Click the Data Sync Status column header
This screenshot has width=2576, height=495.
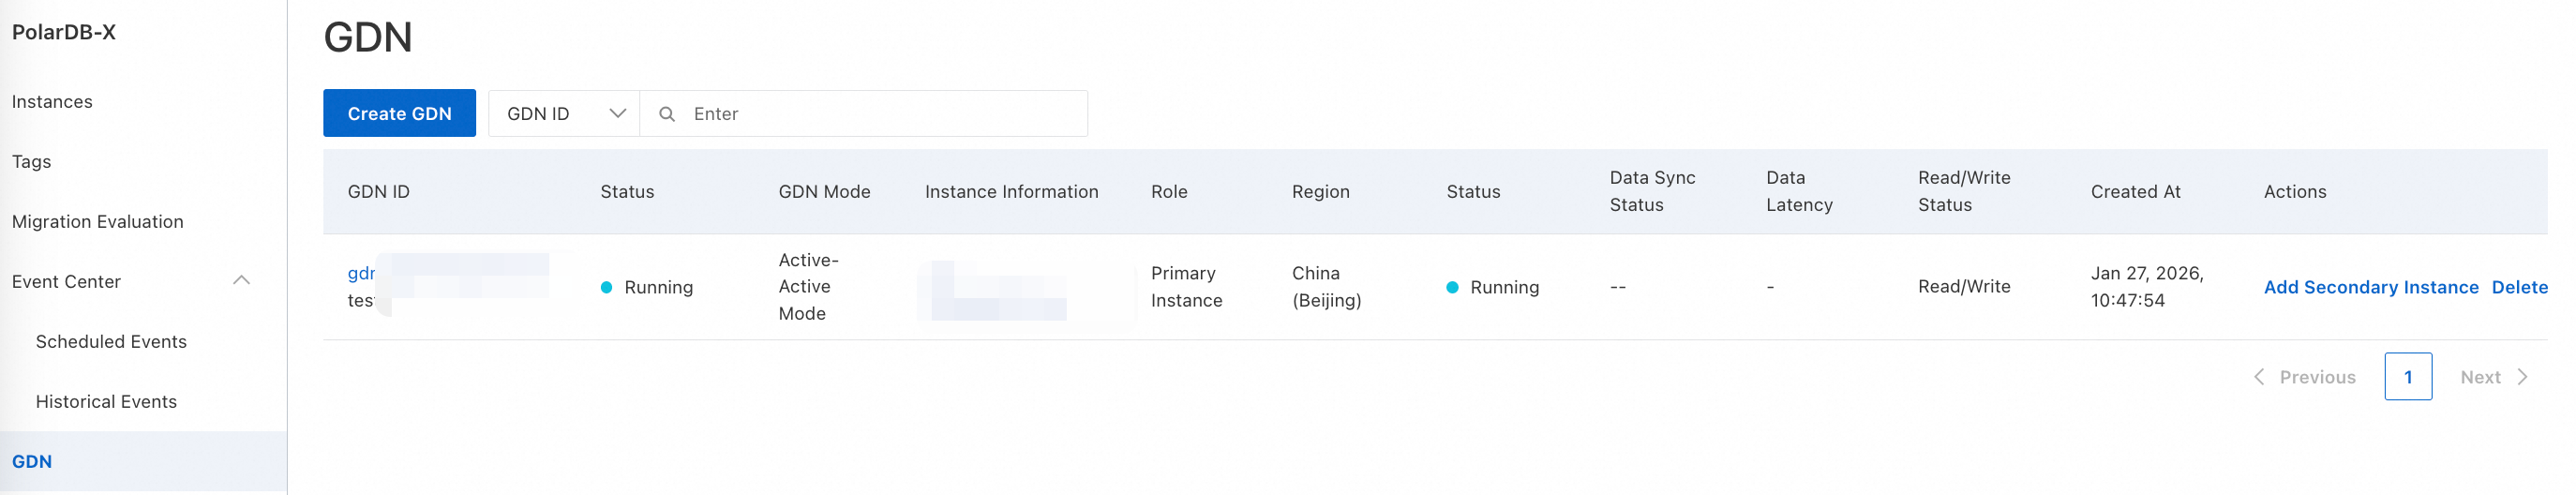[x=1652, y=191]
